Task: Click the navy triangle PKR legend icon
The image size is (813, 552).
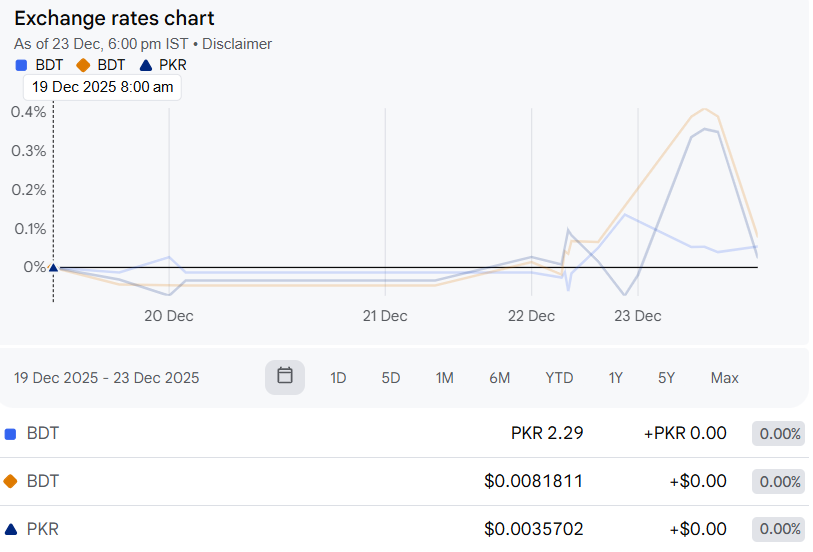Action: 145,65
